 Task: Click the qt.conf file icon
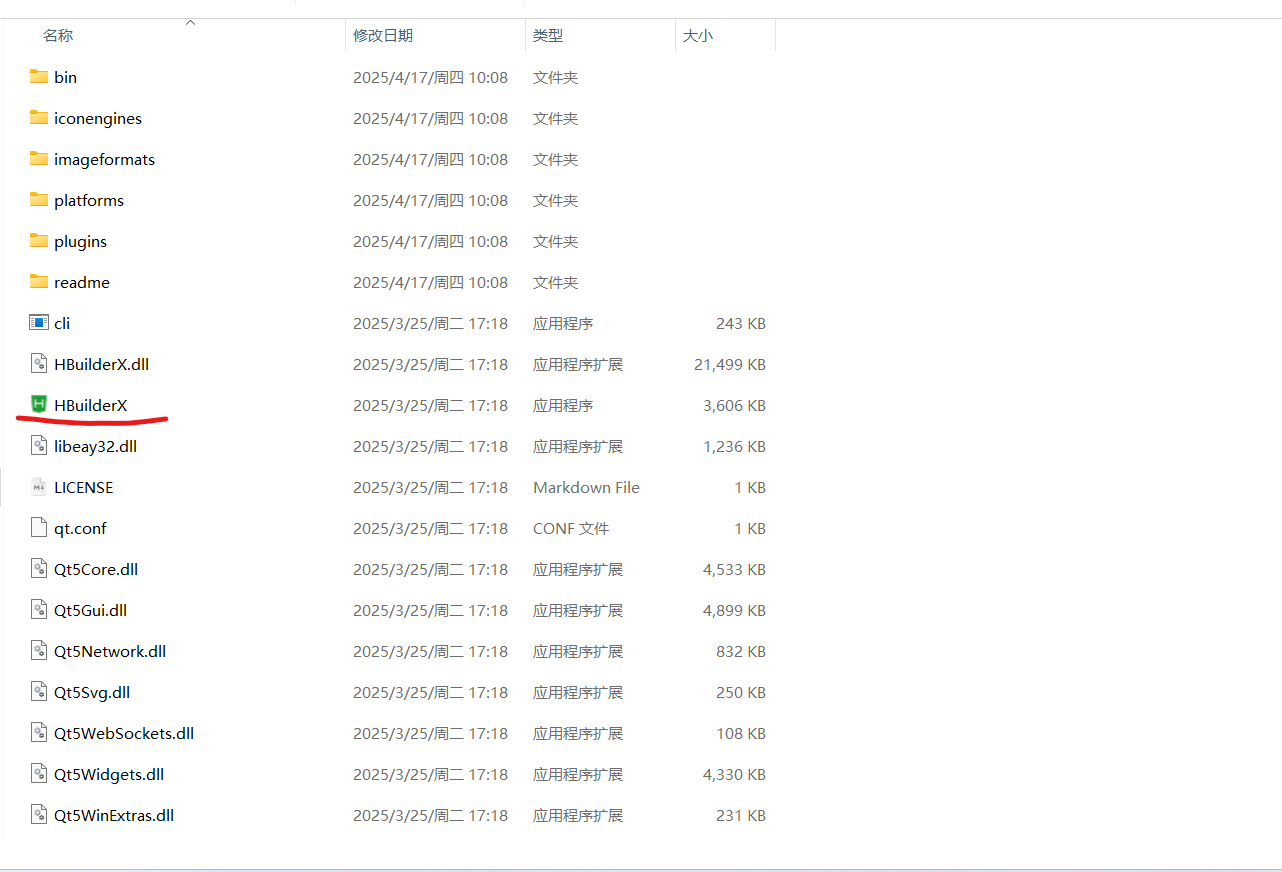click(39, 528)
